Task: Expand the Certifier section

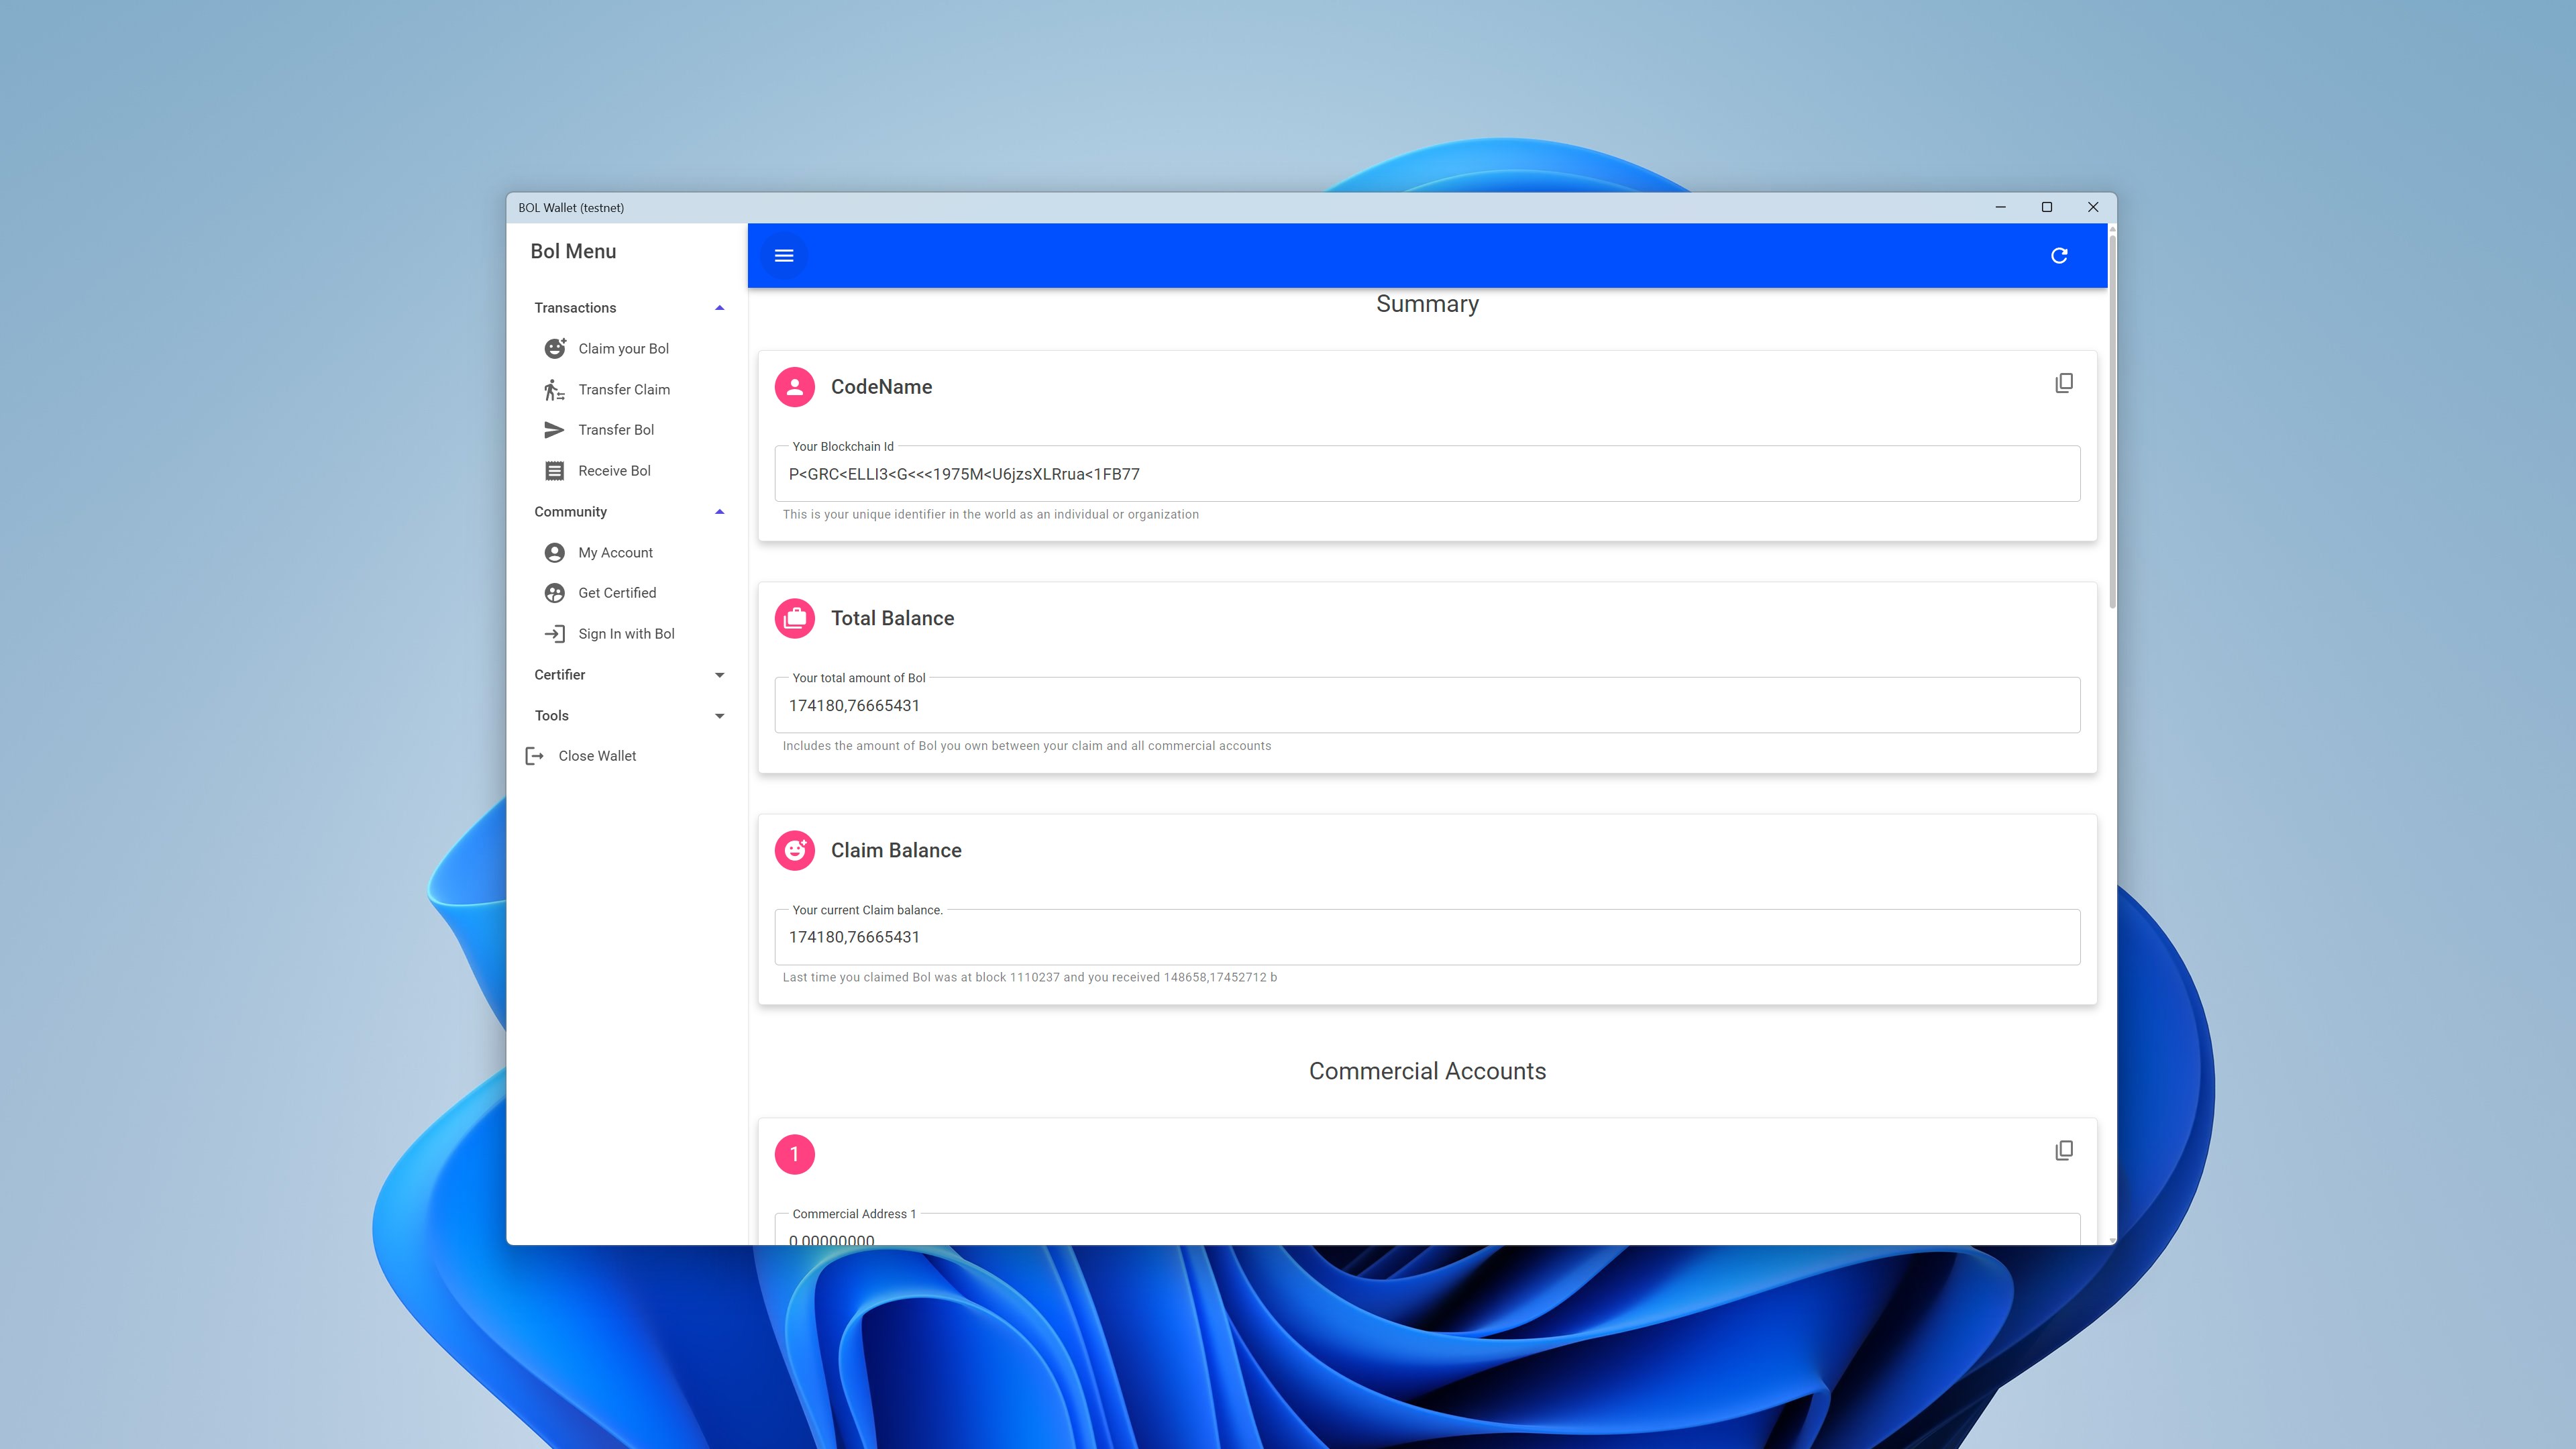Action: click(719, 675)
